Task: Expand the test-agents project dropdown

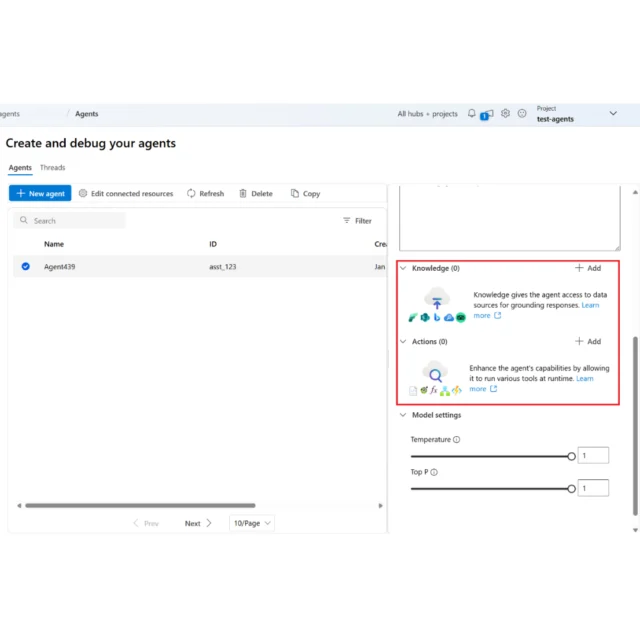Action: (x=613, y=114)
